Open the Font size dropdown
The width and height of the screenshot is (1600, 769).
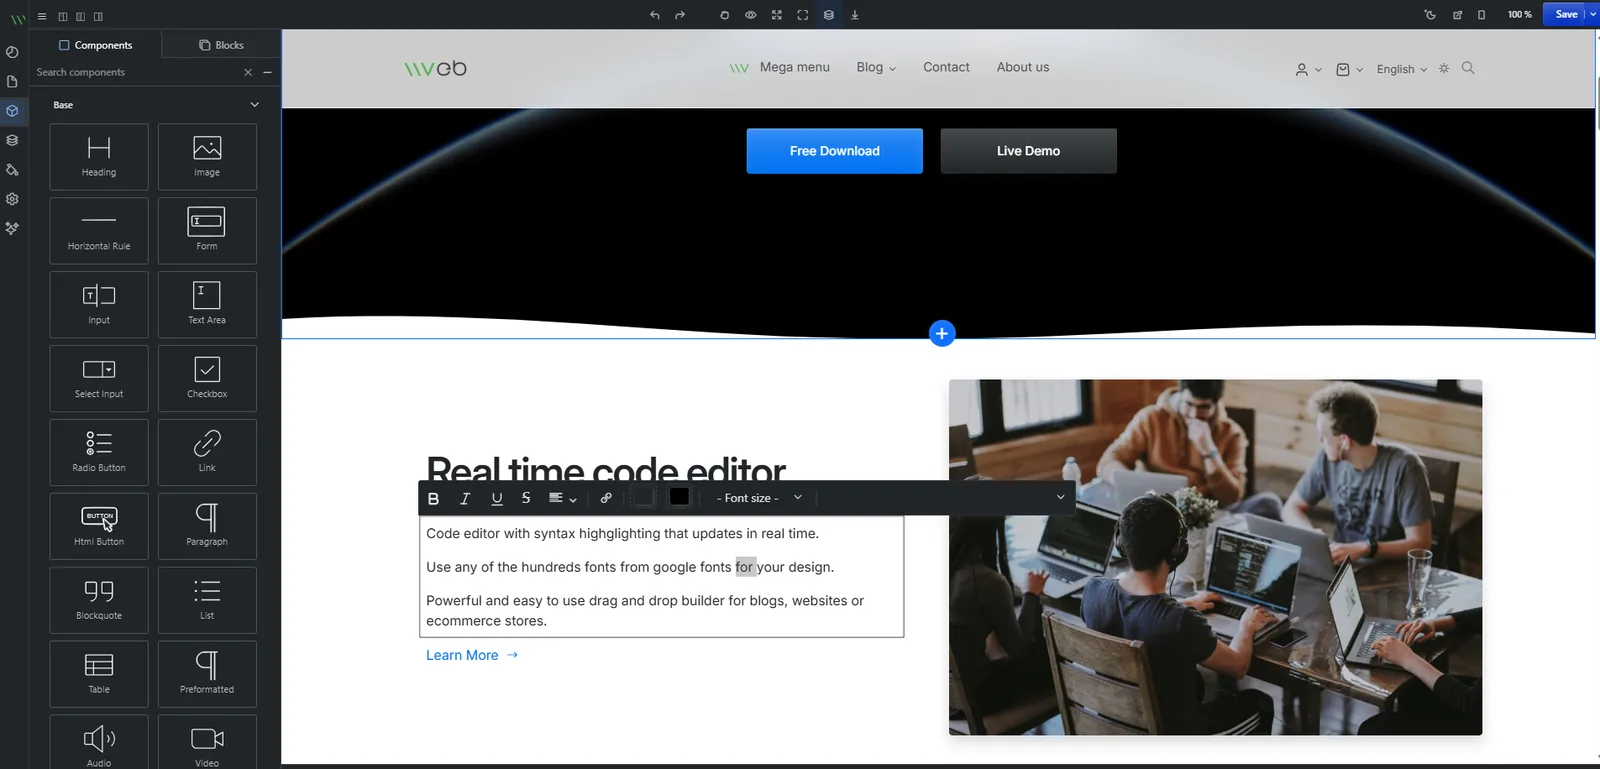click(759, 498)
